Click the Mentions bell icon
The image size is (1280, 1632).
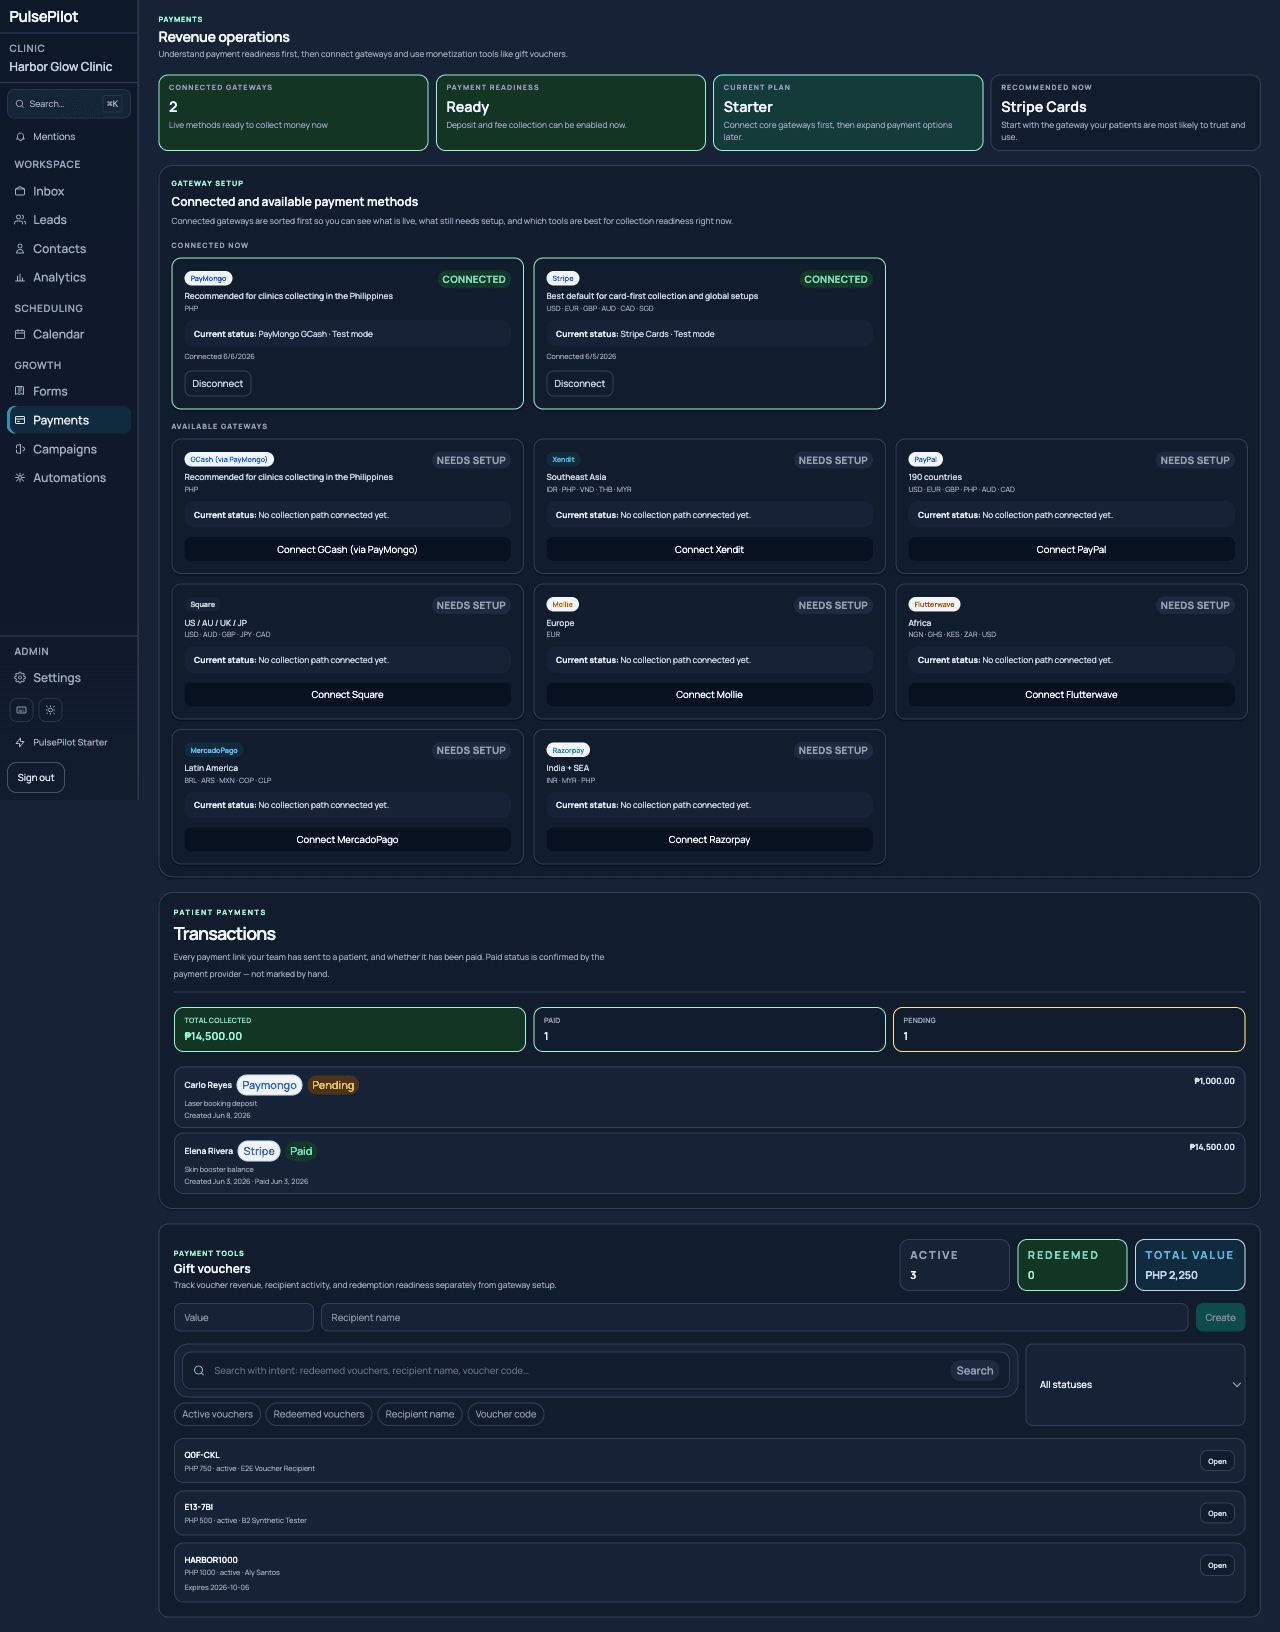click(20, 137)
